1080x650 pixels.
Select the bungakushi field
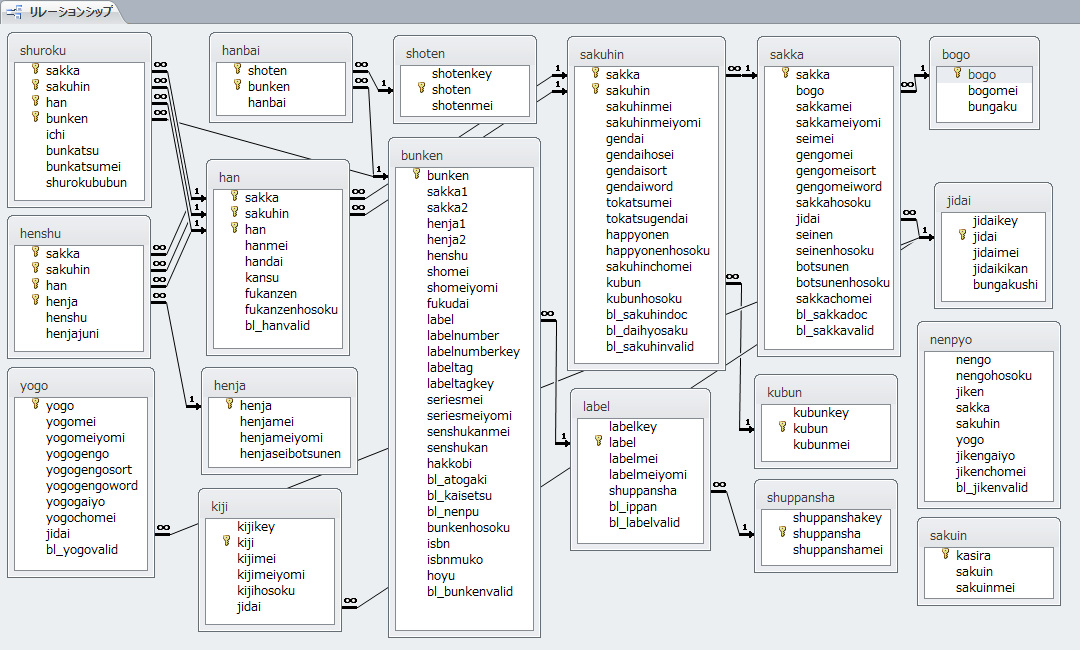[1005, 284]
